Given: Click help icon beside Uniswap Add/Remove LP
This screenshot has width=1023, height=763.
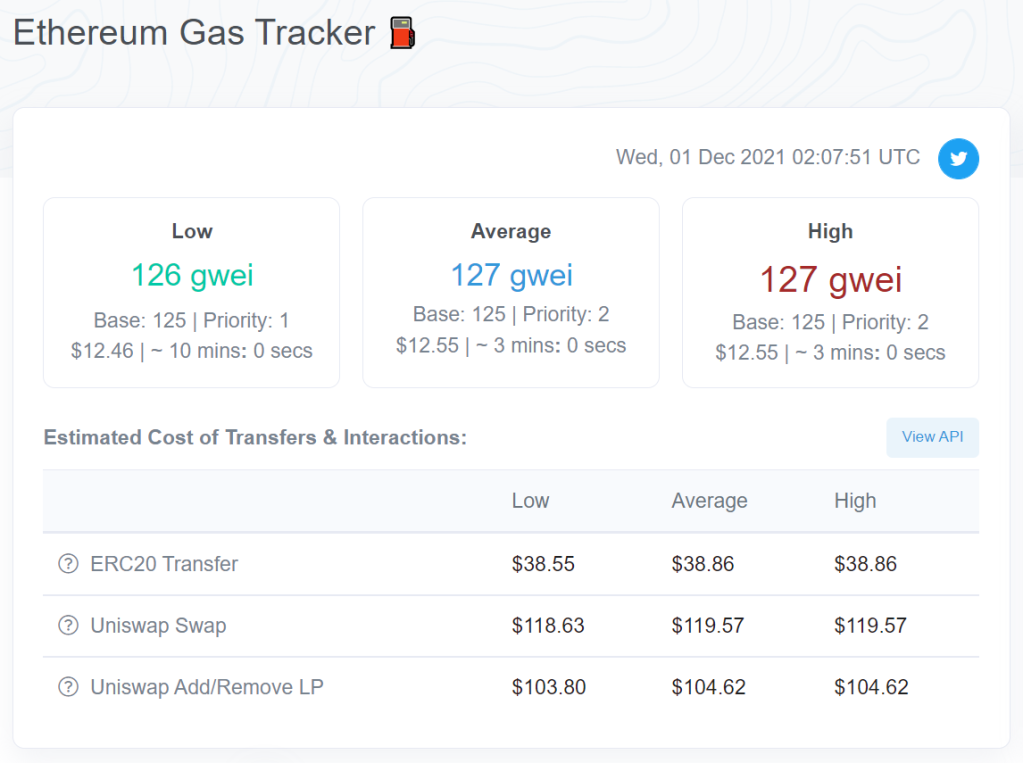Looking at the screenshot, I should point(68,688).
